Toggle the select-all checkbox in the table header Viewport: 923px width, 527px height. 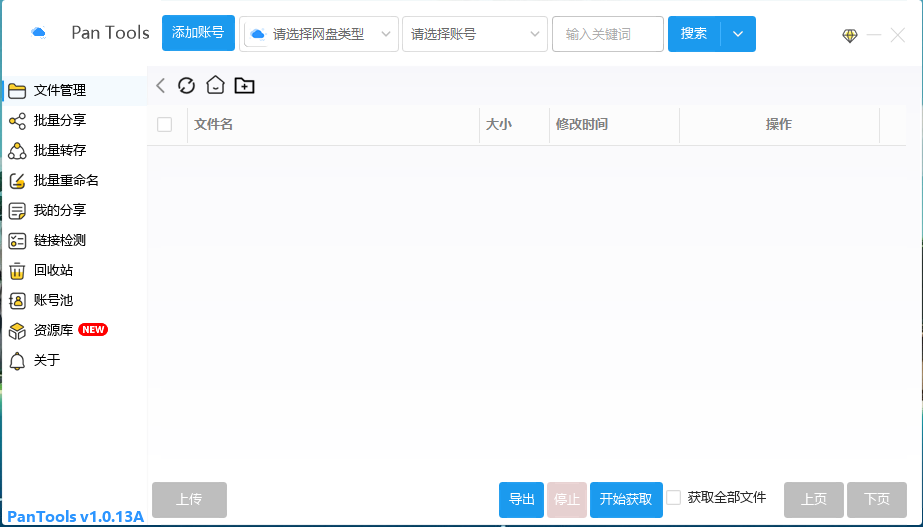(164, 124)
